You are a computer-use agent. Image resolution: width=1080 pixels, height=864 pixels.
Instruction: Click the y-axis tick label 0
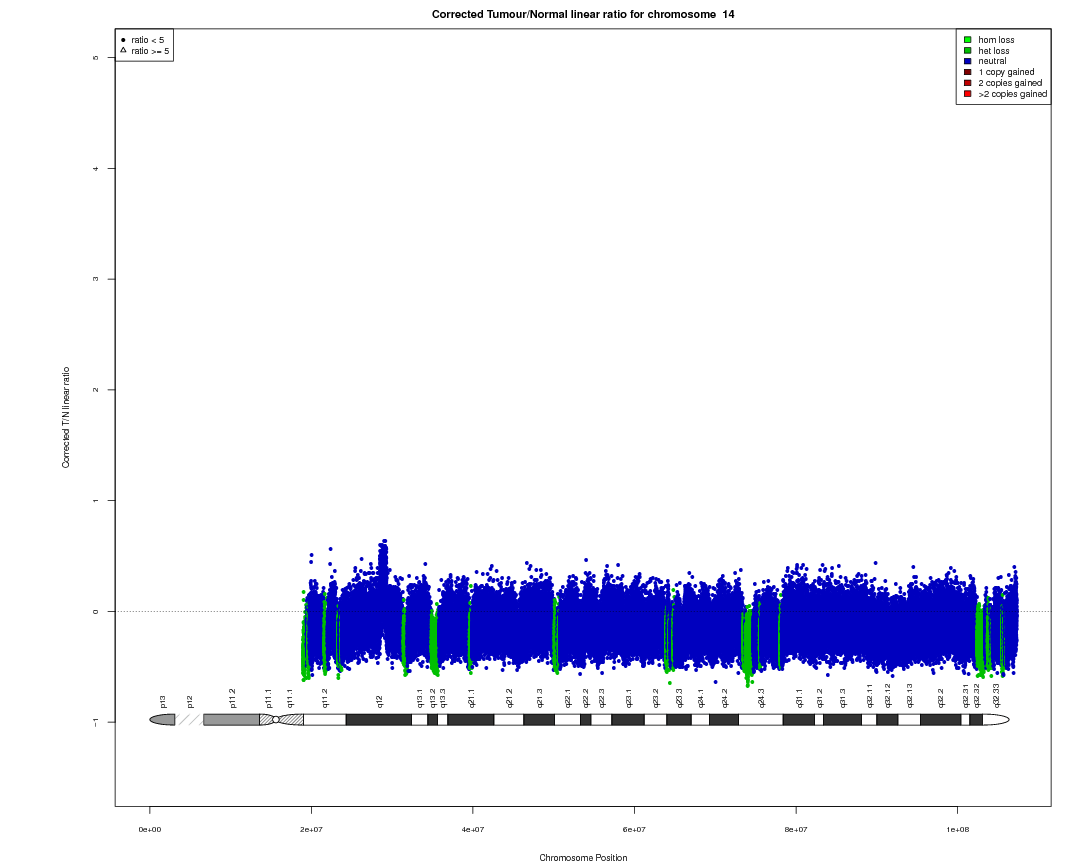(95, 611)
